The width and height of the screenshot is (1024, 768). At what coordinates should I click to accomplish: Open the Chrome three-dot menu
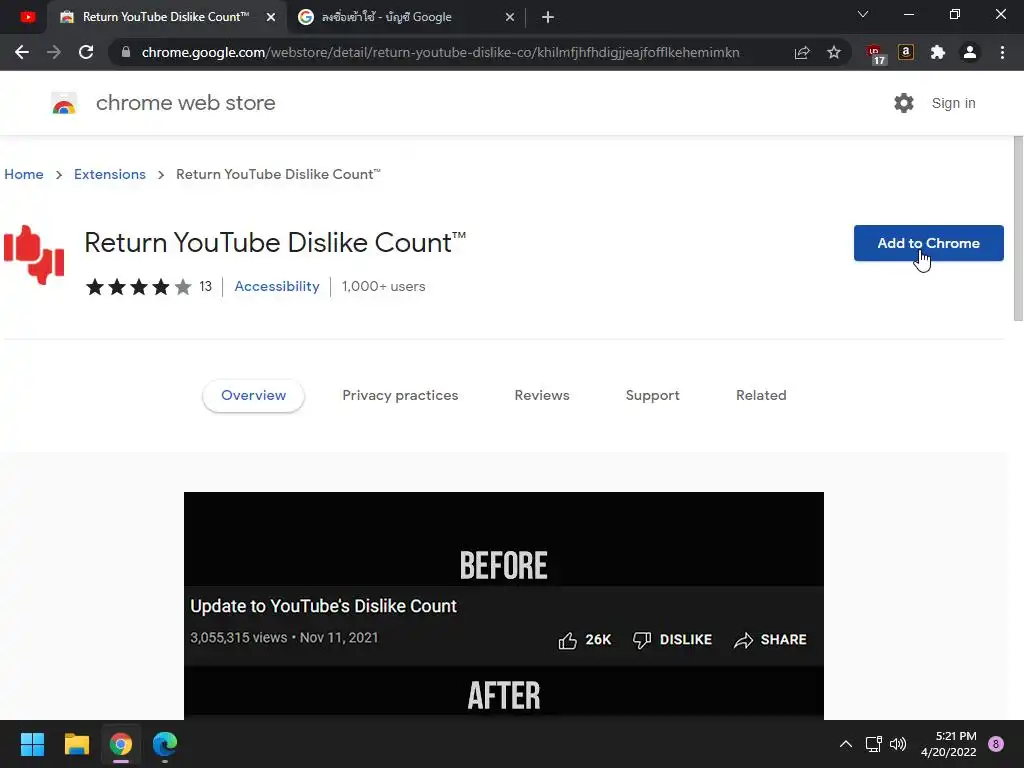(1002, 52)
